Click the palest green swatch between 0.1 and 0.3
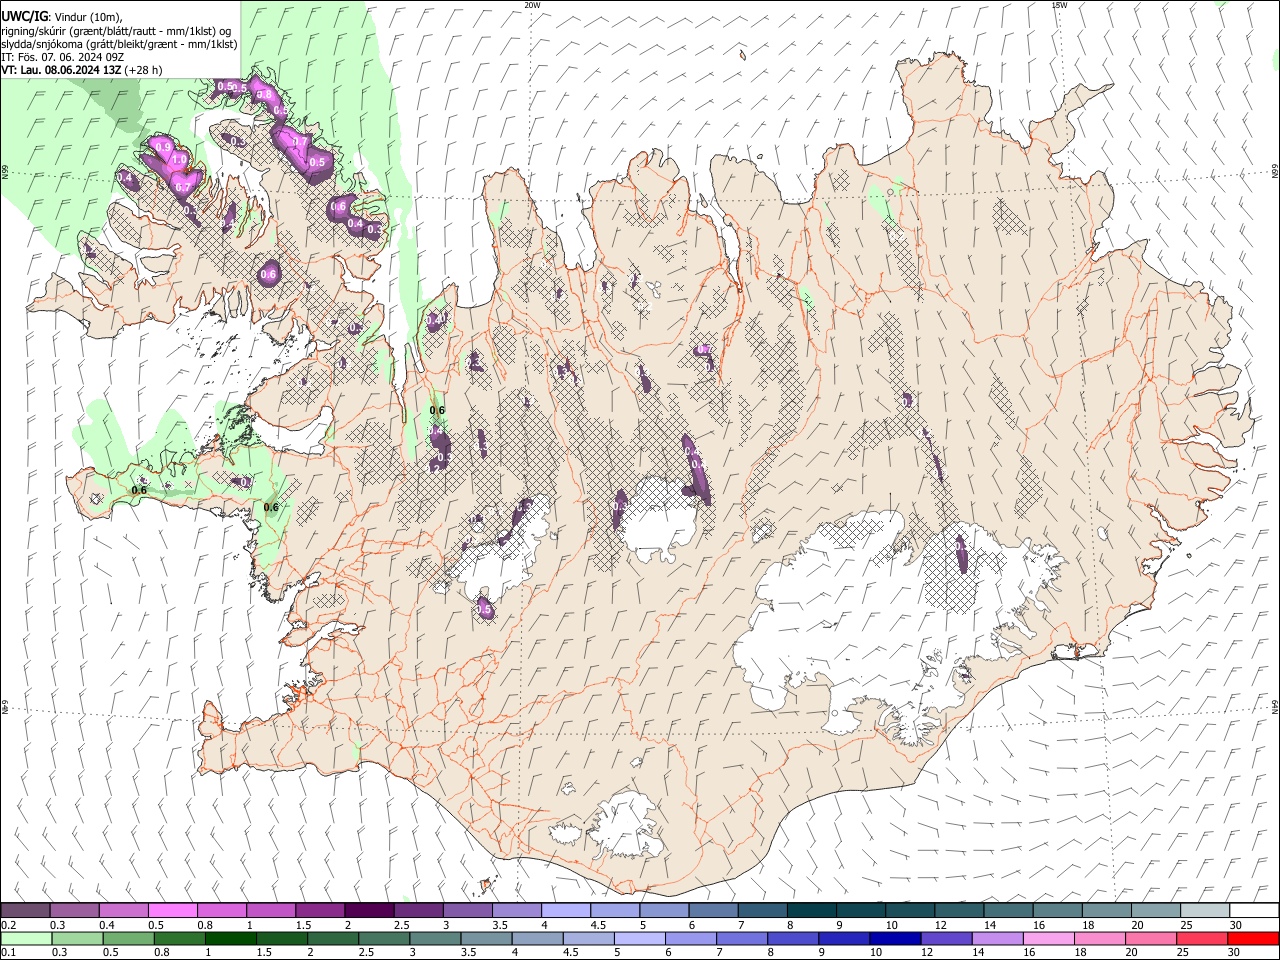Viewport: 1280px width, 960px height. (x=27, y=938)
